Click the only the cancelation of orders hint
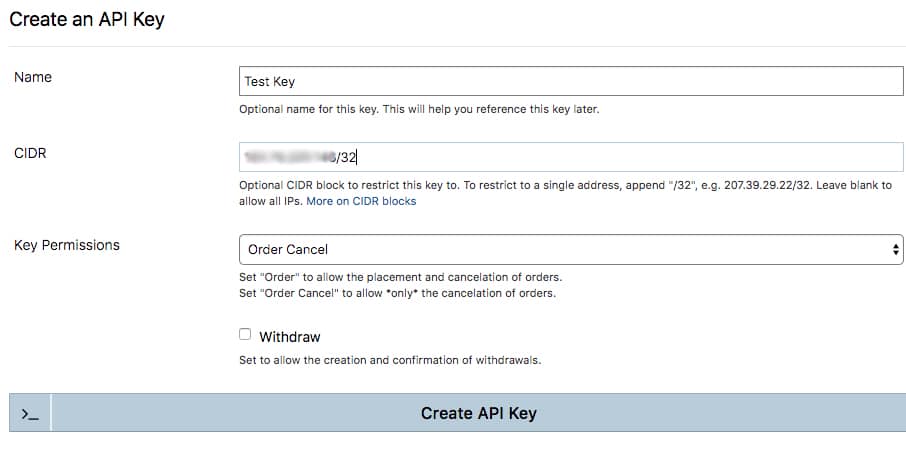The height and width of the screenshot is (452, 906). coord(397,293)
